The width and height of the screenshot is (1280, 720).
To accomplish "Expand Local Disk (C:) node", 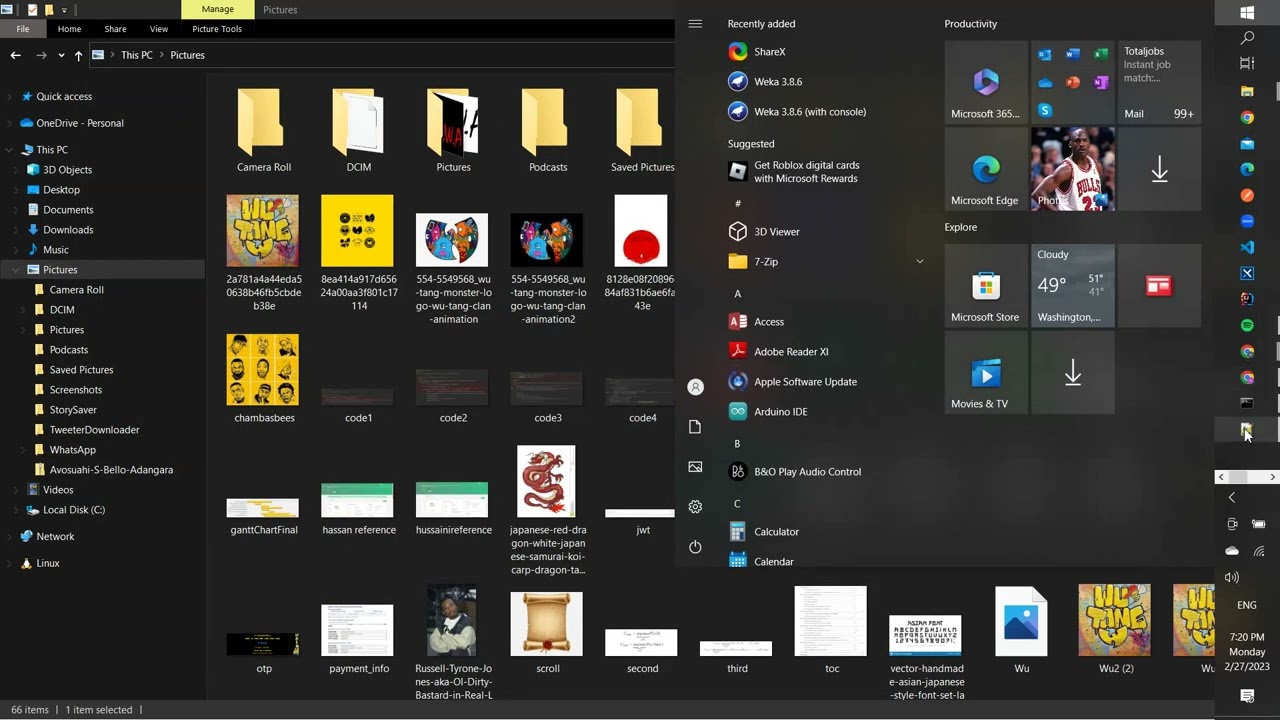I will click(x=17, y=510).
